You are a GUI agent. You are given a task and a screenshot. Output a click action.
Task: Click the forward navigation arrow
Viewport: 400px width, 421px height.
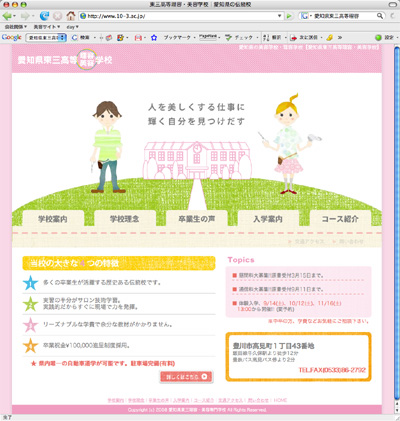(25, 16)
